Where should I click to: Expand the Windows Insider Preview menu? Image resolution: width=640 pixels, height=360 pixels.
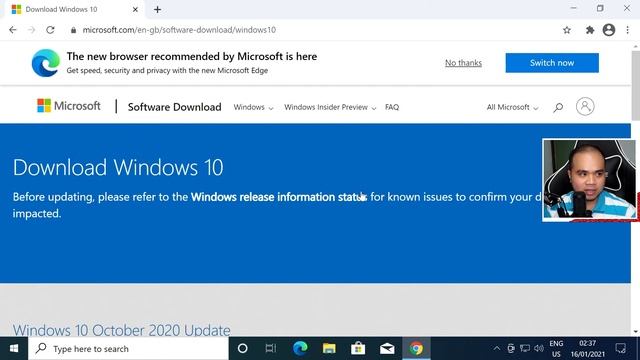tap(330, 107)
